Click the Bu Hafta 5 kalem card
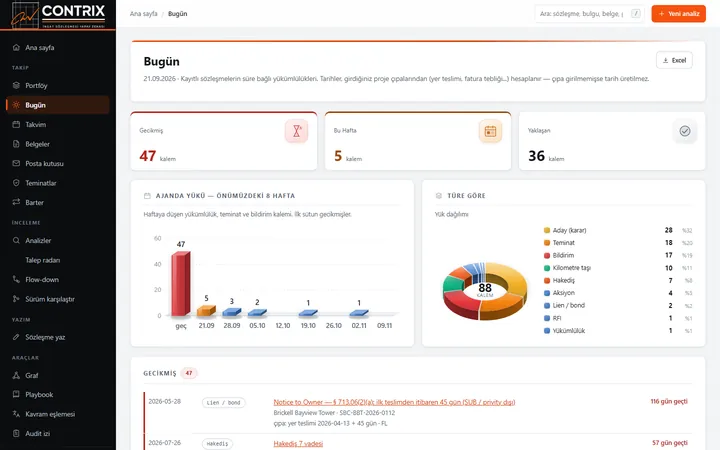Screen dimensions: 720x450 coord(418,141)
